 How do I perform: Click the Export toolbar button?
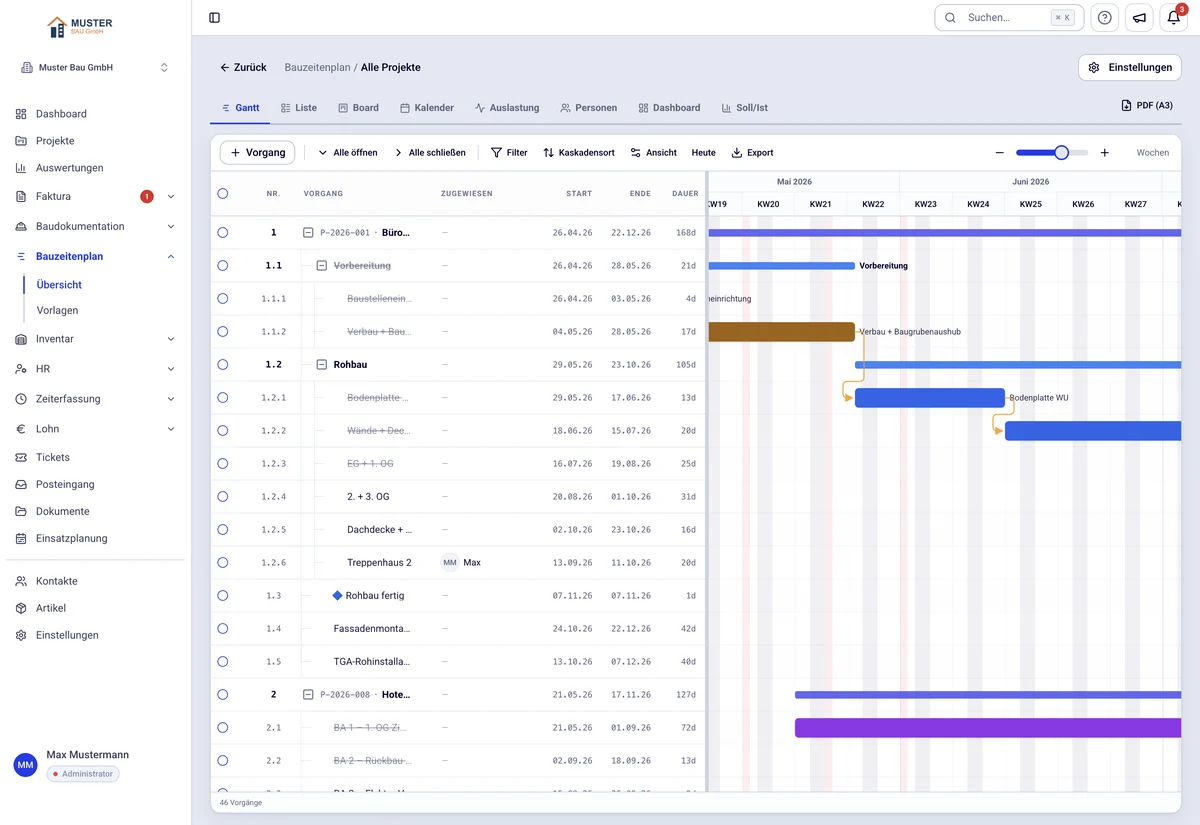point(752,153)
